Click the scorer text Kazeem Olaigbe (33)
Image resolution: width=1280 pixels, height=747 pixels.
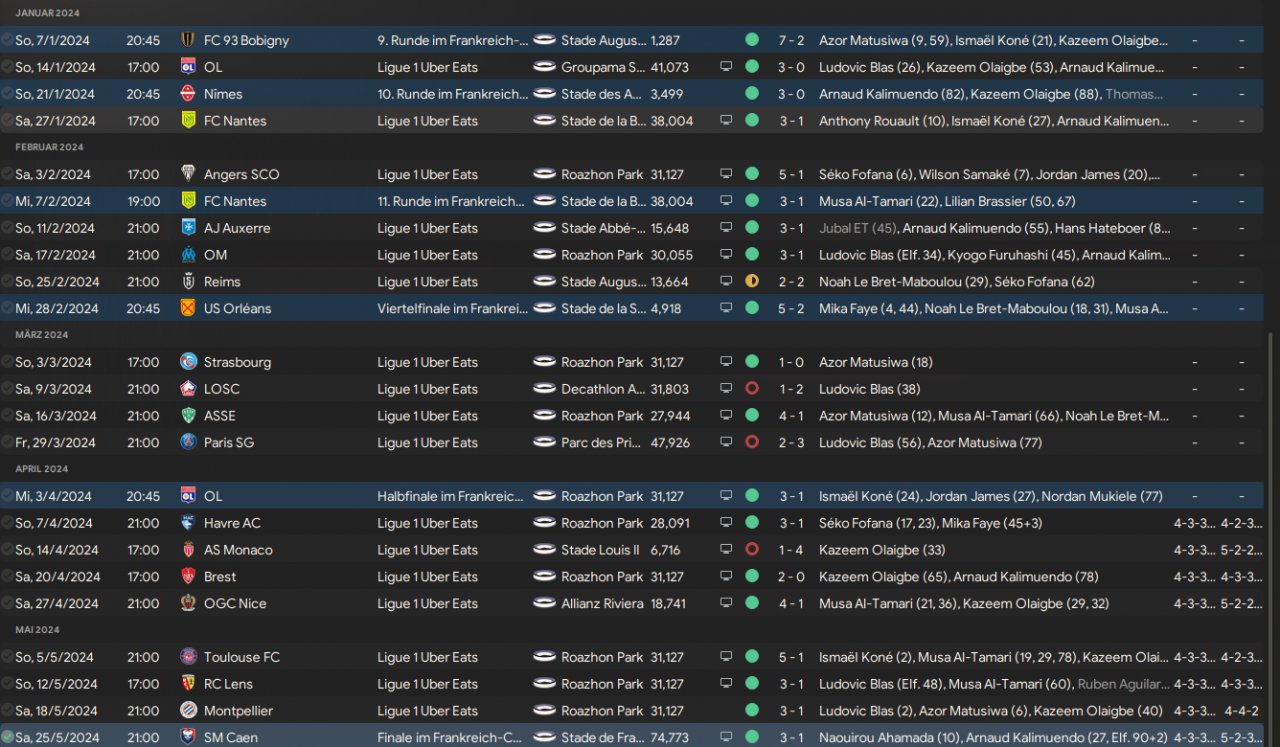click(x=882, y=550)
